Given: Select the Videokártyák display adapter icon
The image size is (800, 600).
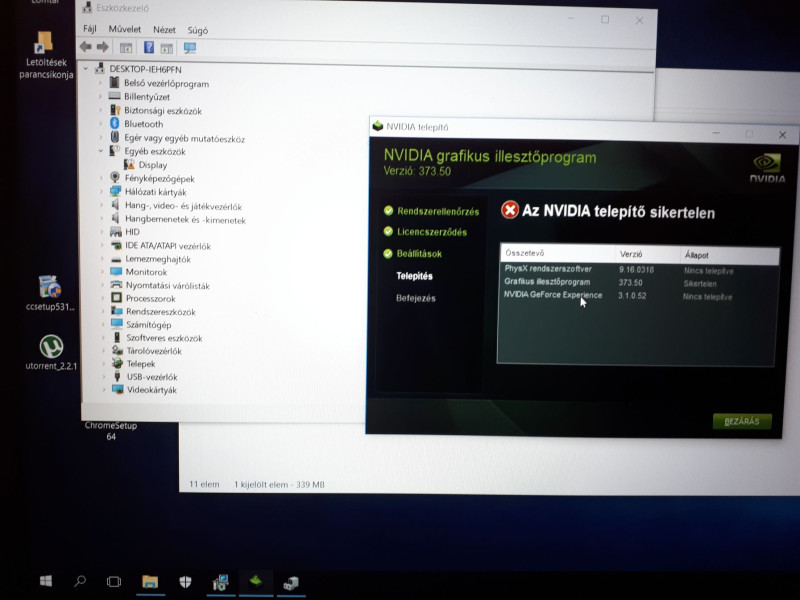Looking at the screenshot, I should click(x=118, y=389).
